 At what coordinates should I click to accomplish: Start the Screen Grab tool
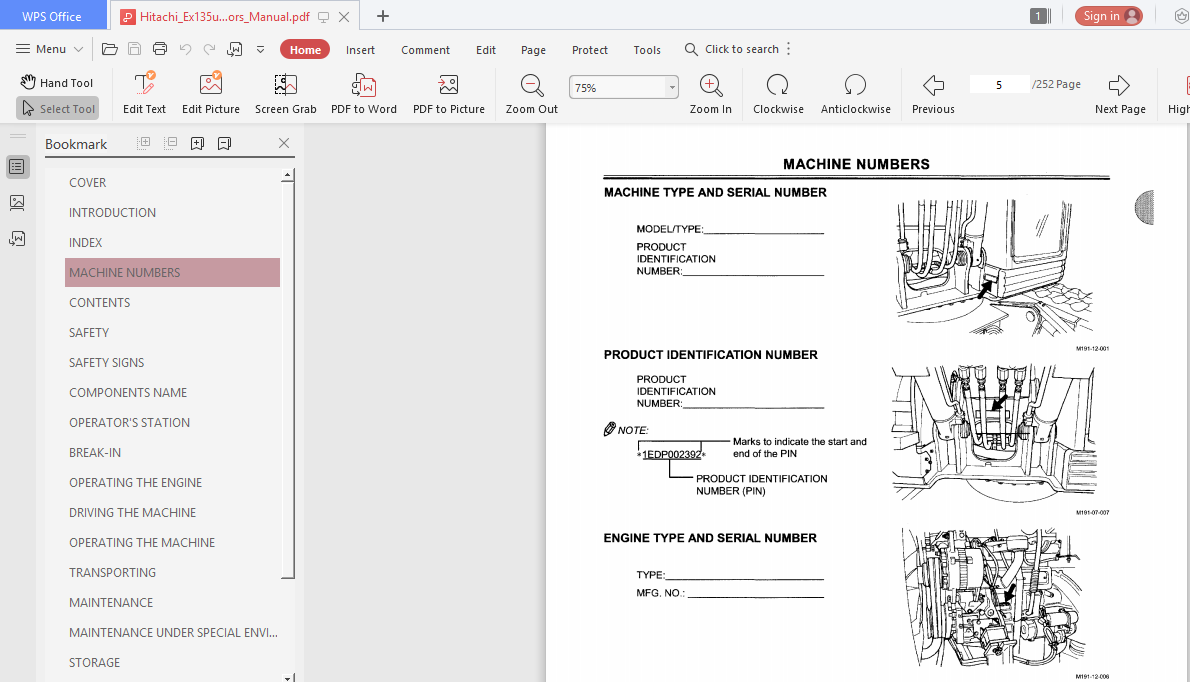[x=285, y=93]
